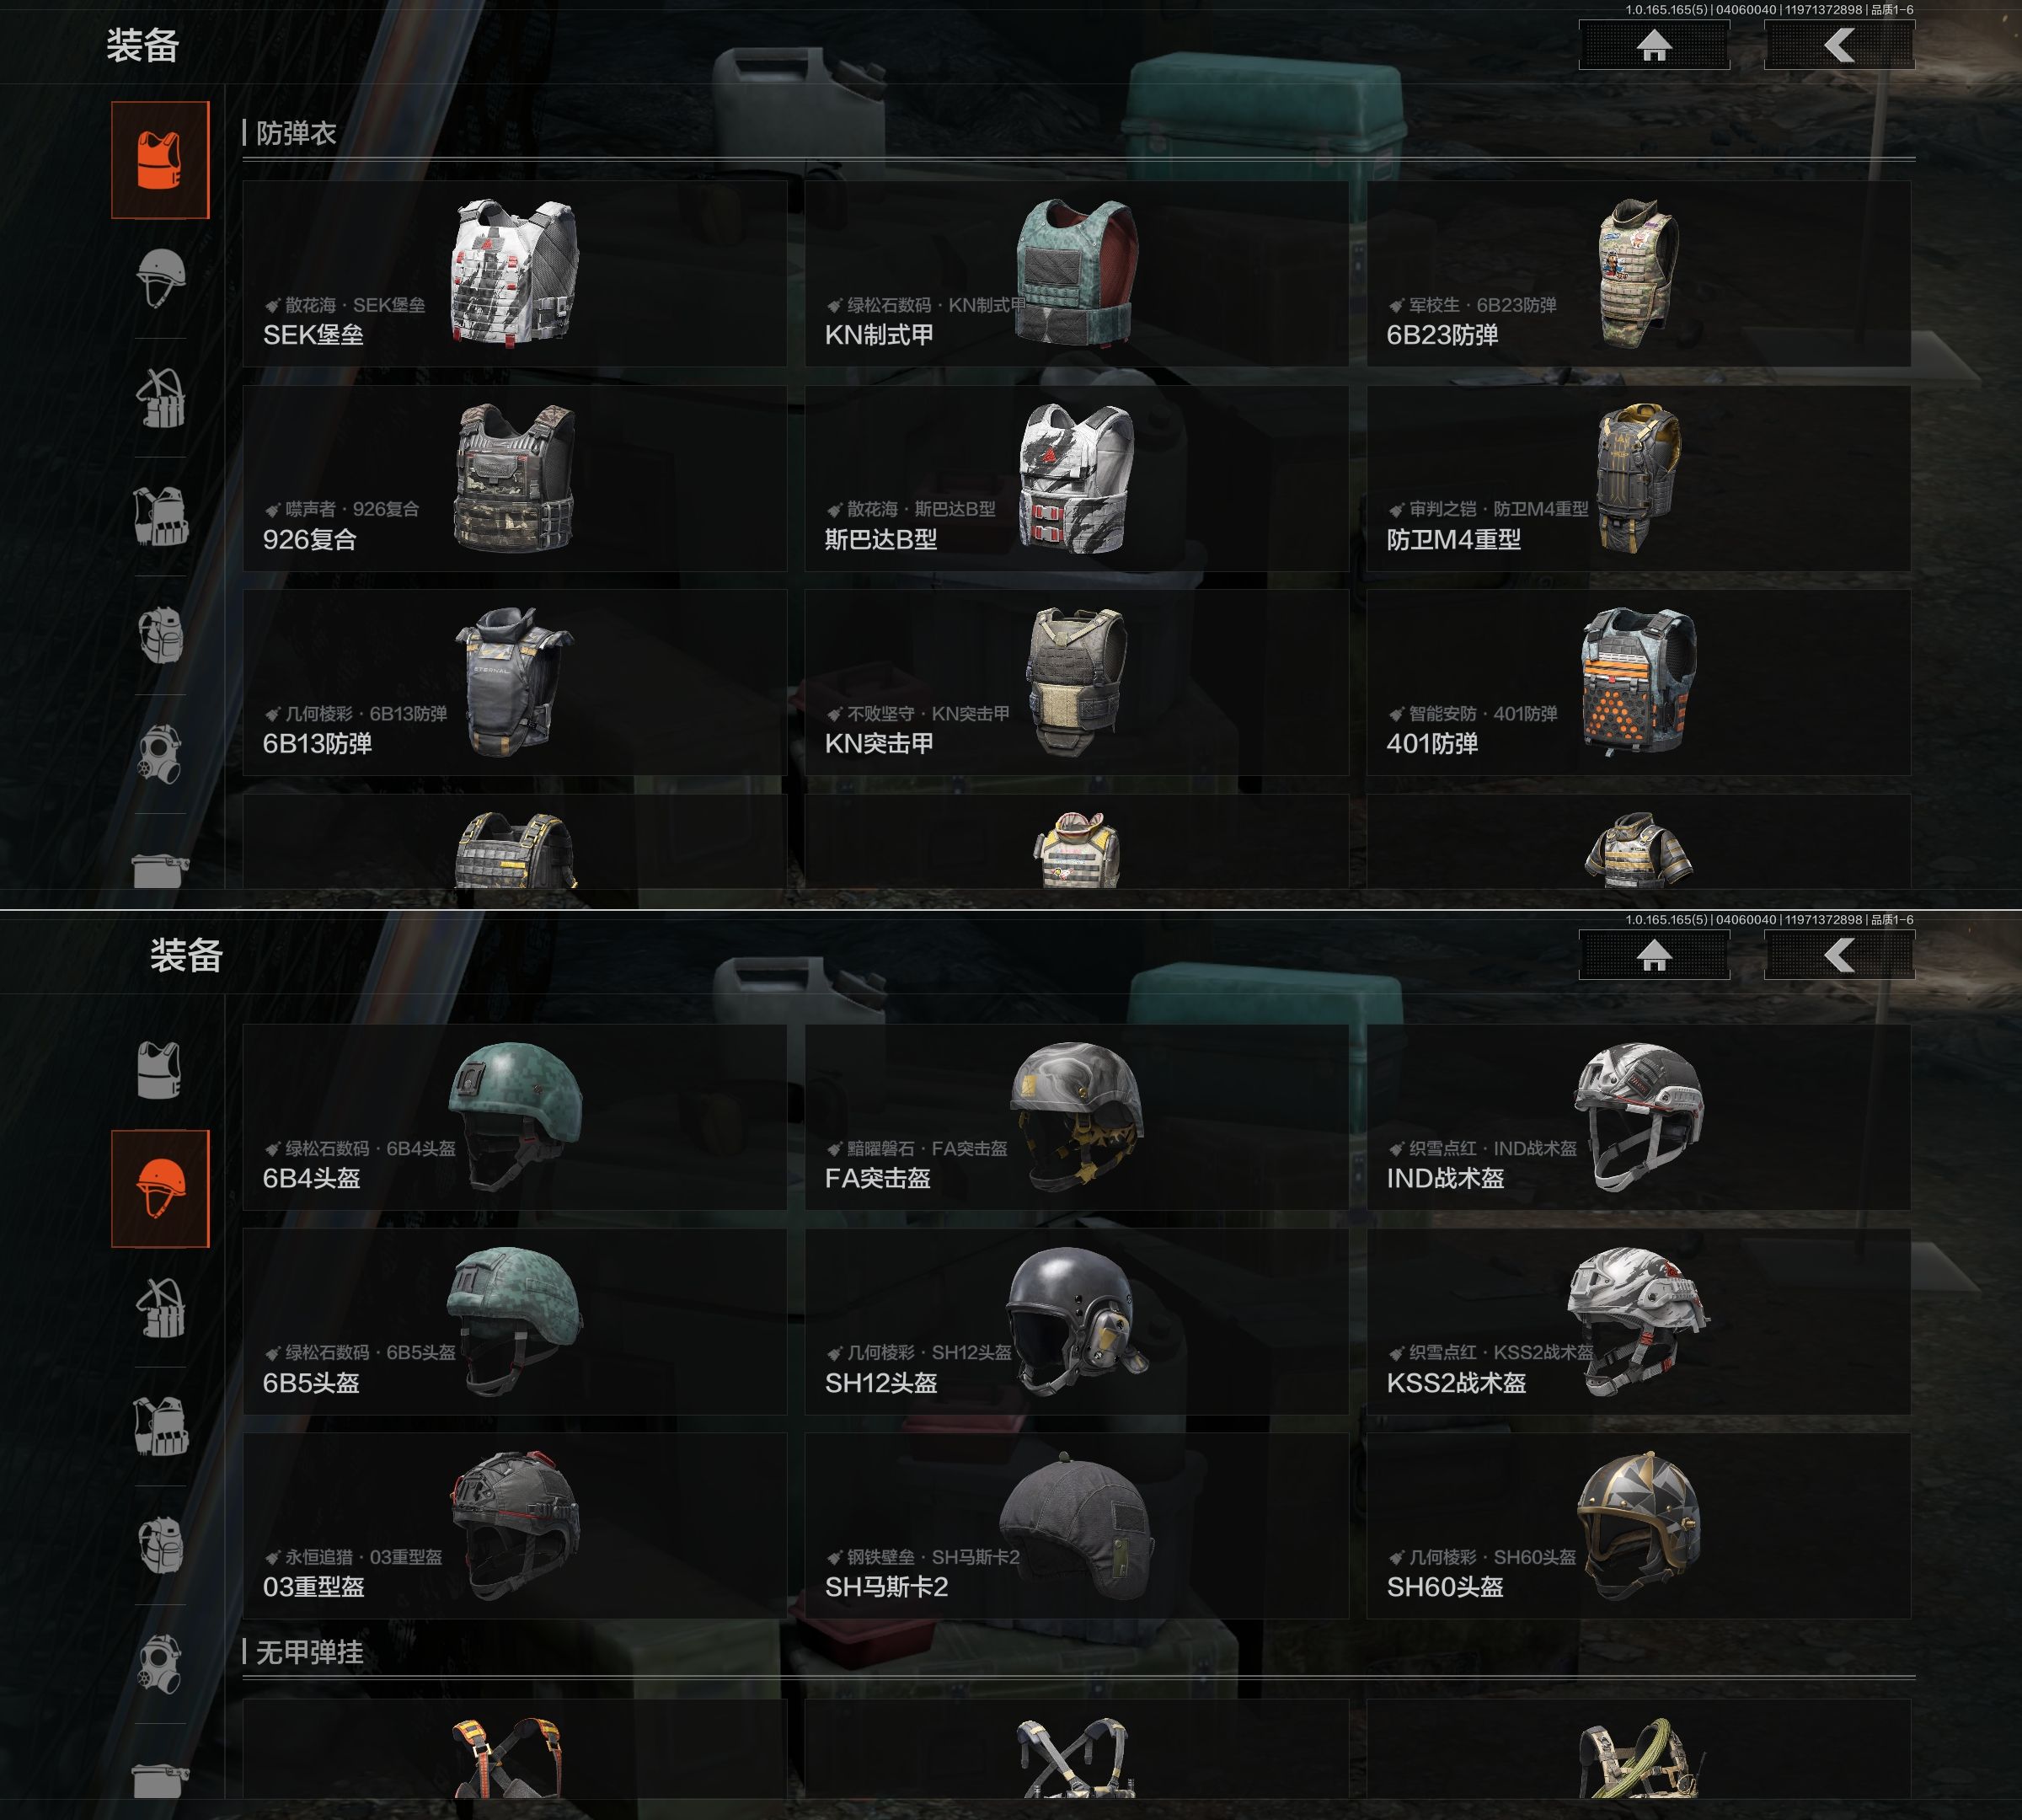
Task: Select the SH12头盔 black pilot helmet
Action: [1076, 1321]
